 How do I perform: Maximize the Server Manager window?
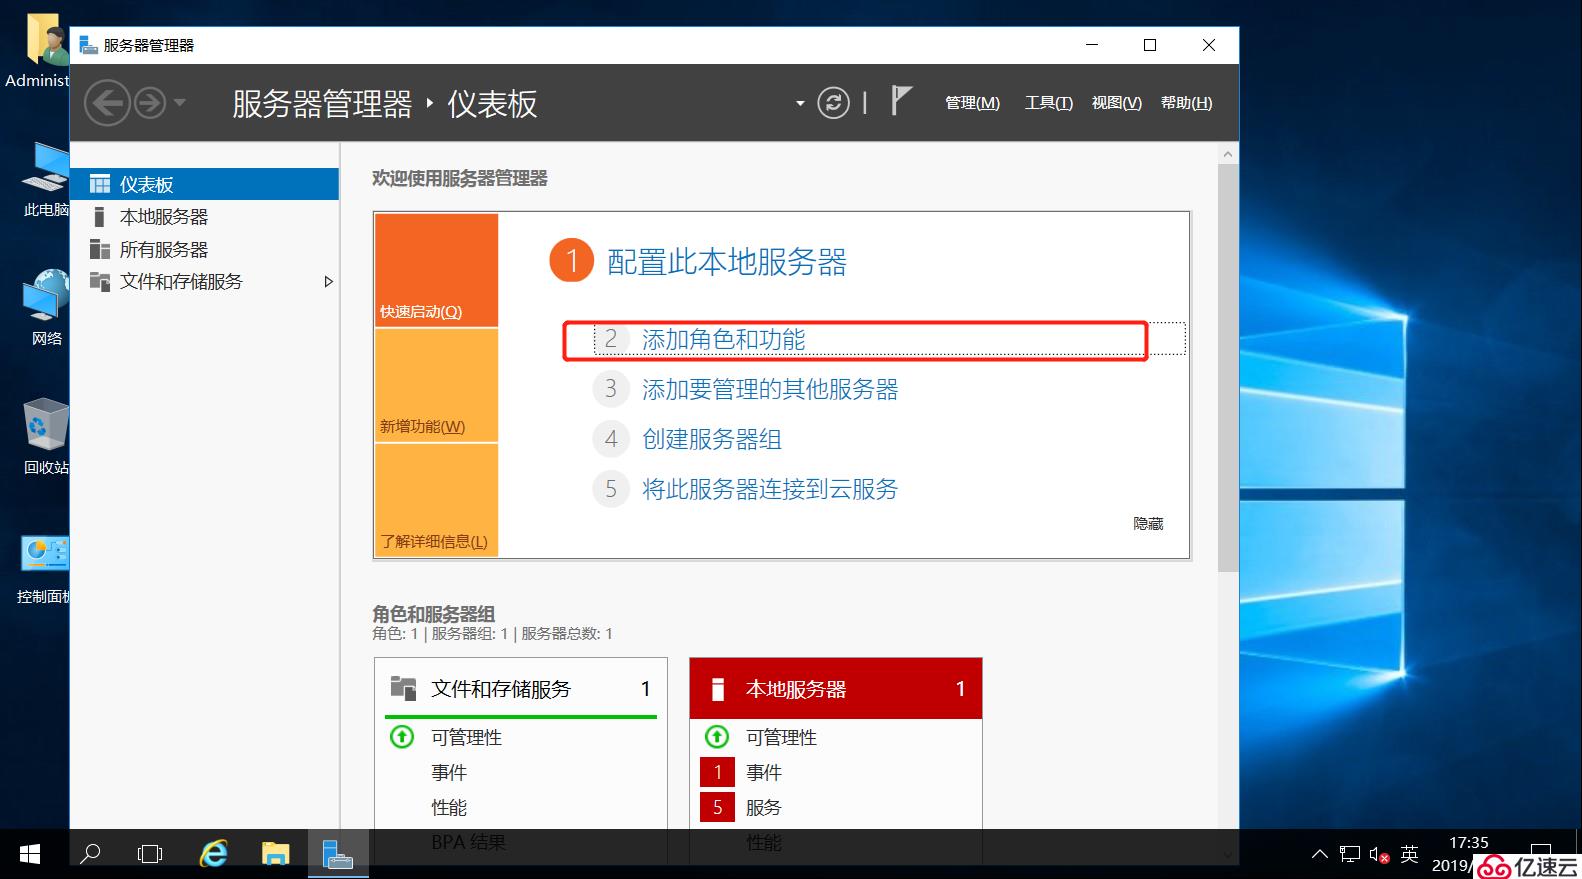(1150, 45)
